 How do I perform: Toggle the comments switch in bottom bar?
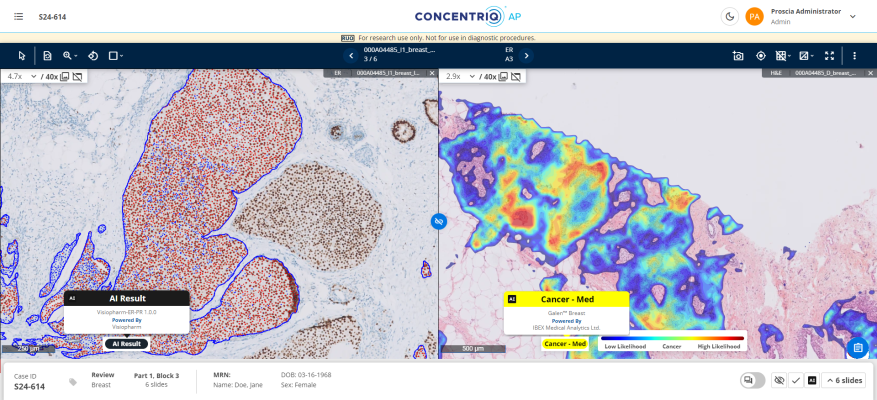coord(752,380)
